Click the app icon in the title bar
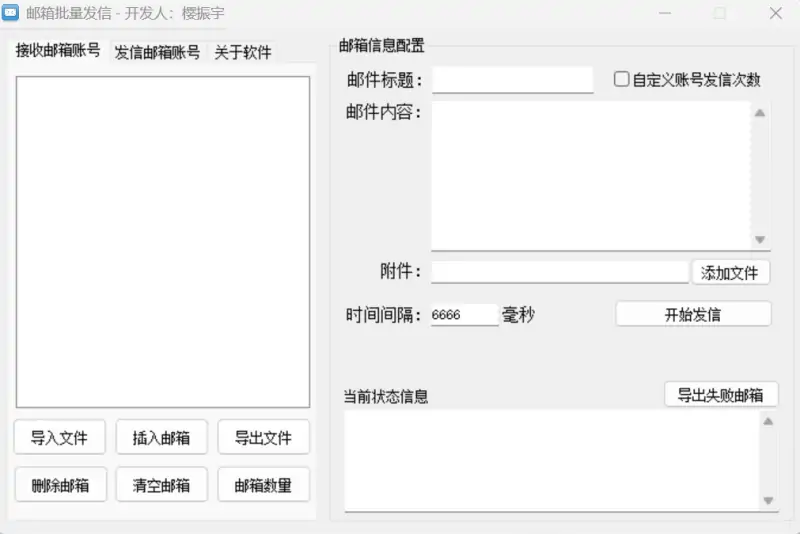The height and width of the screenshot is (534, 800). click(x=11, y=14)
